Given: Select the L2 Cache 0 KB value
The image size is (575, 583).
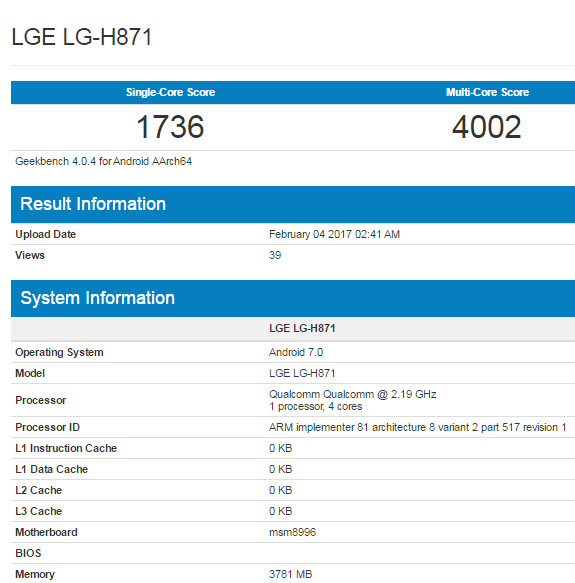Looking at the screenshot, I should (280, 490).
